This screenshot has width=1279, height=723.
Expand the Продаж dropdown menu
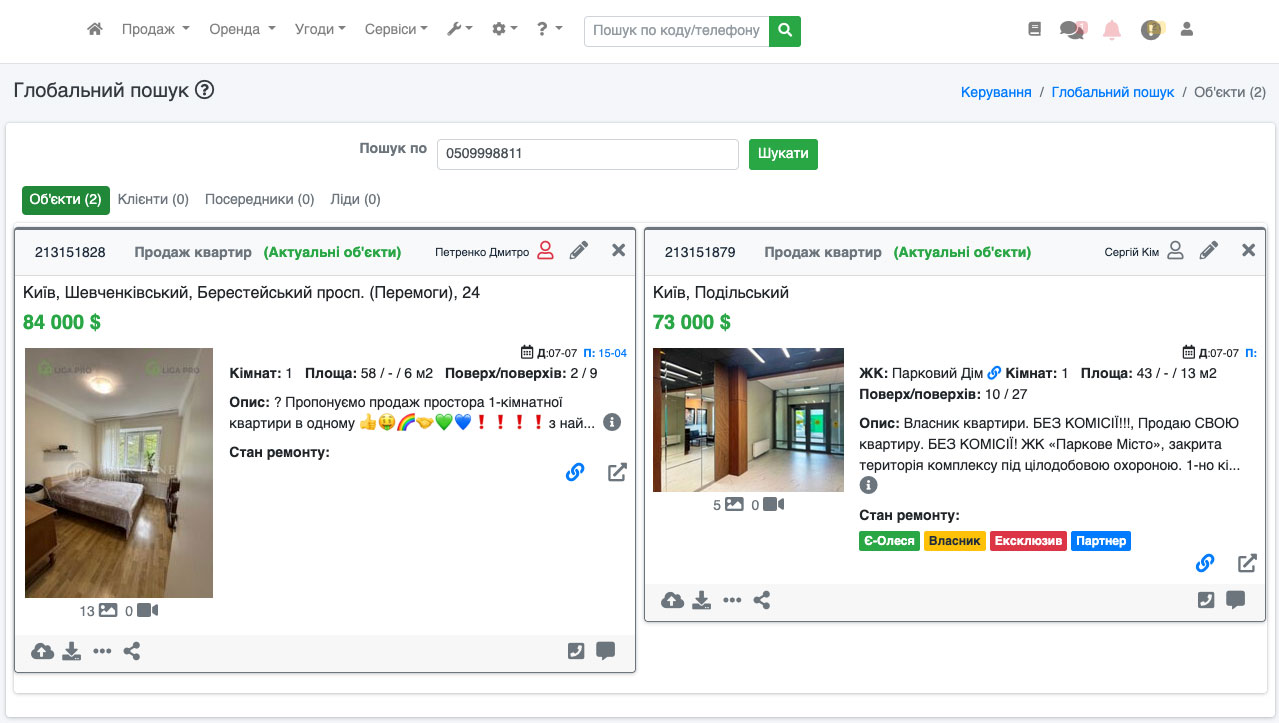point(155,30)
